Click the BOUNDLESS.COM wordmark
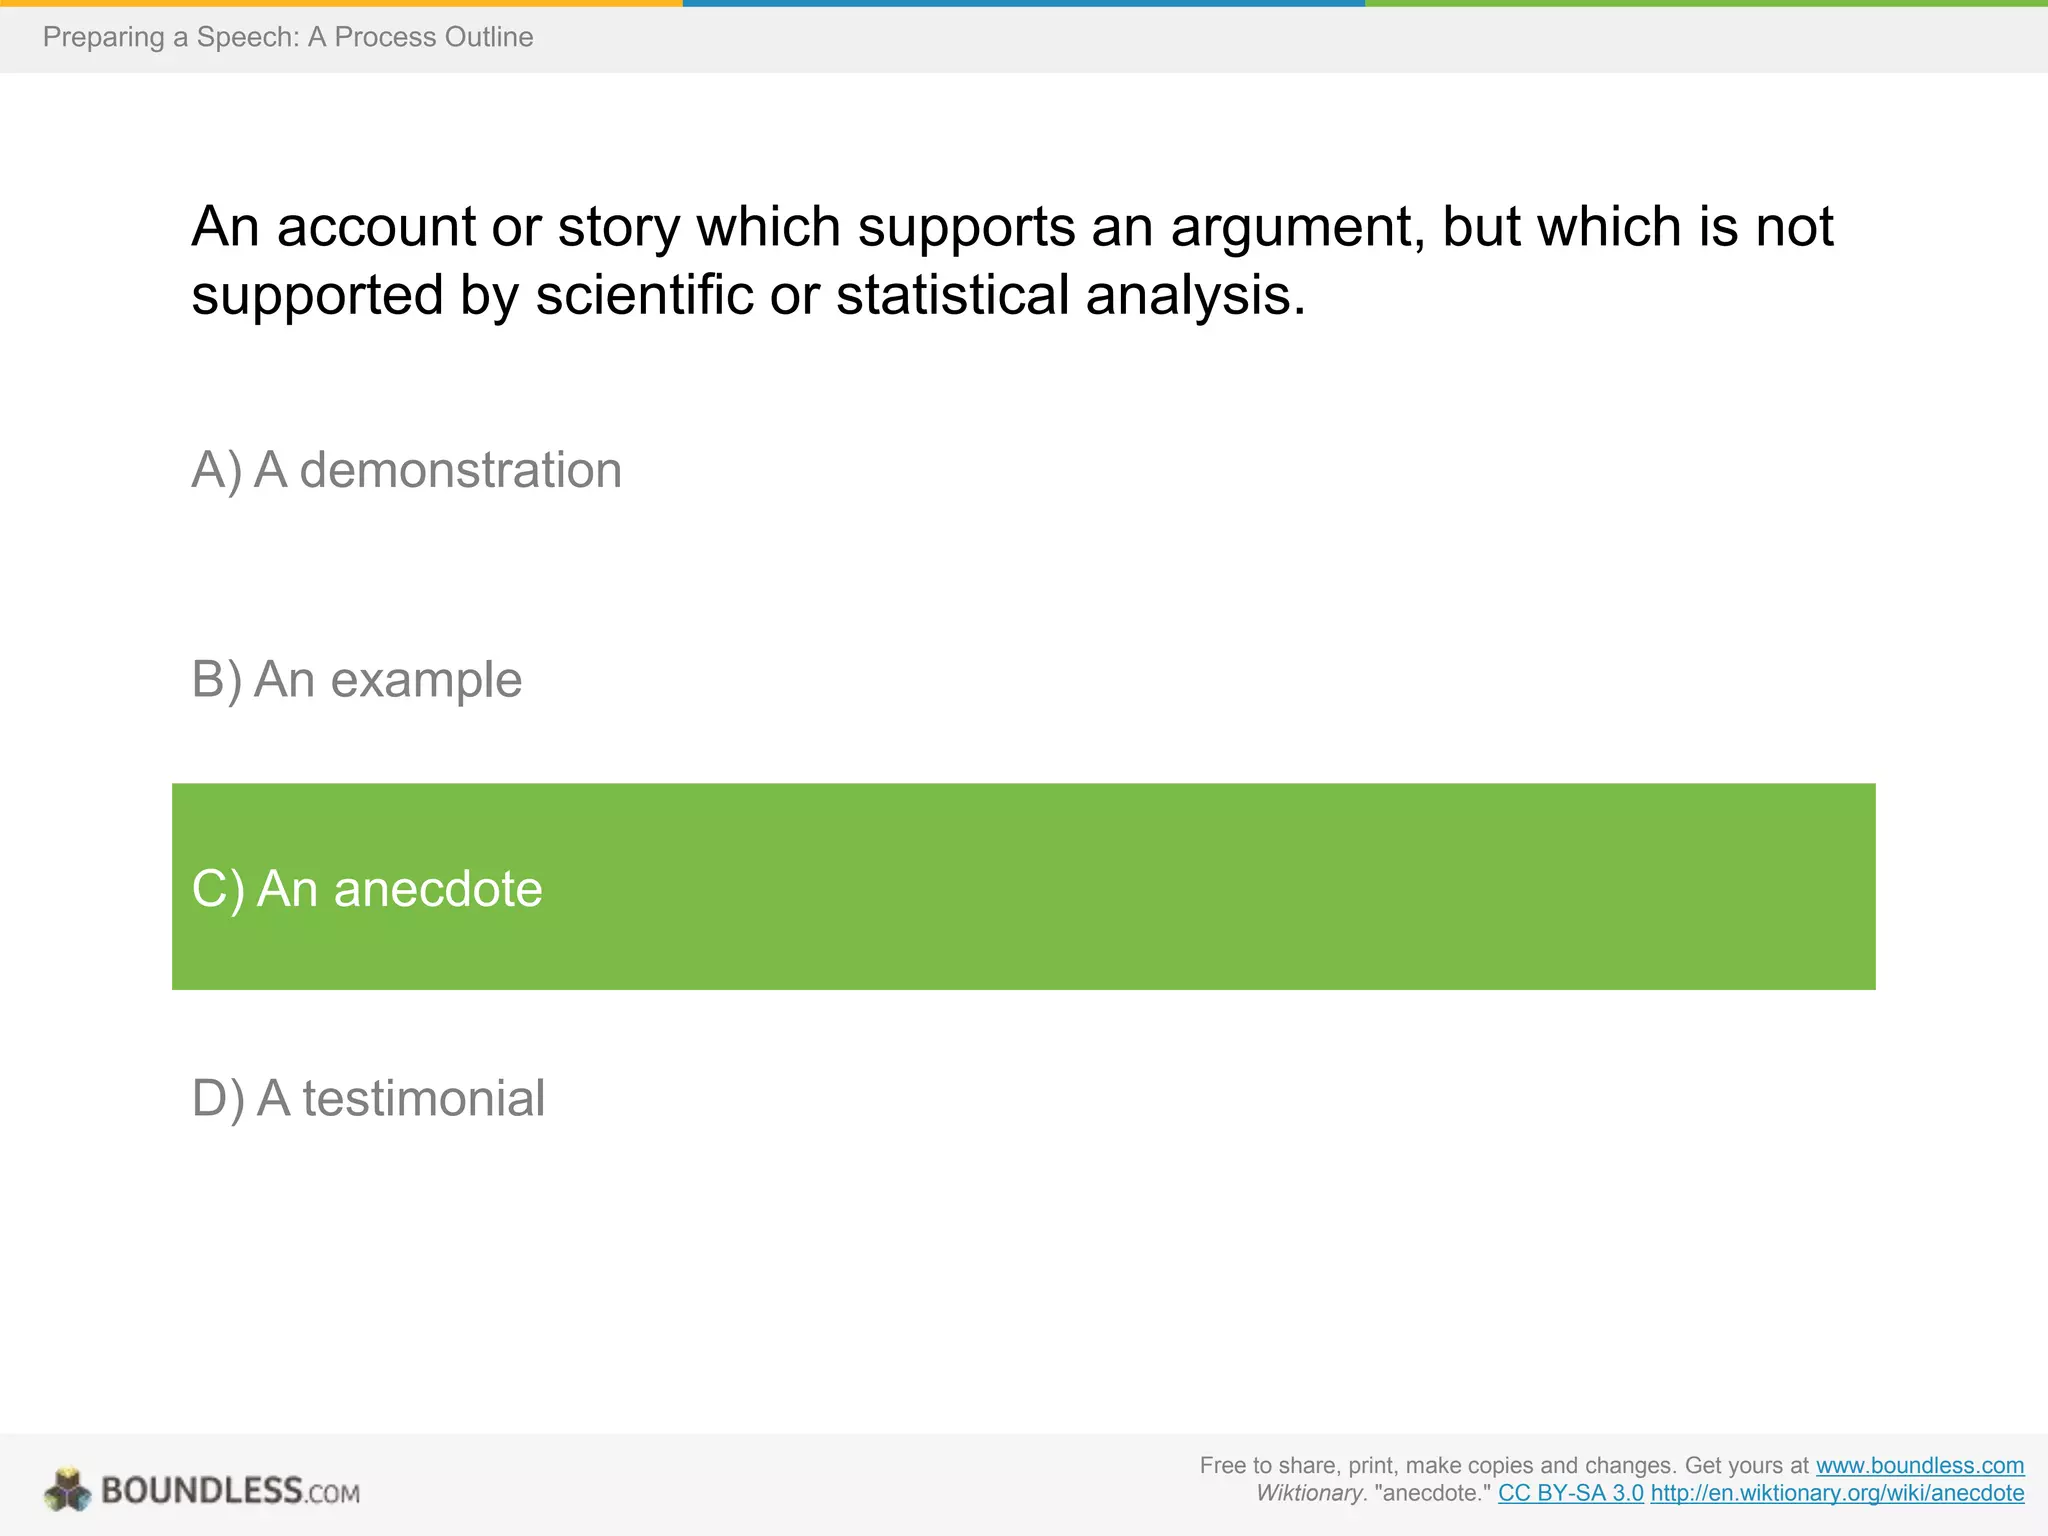 (230, 1491)
